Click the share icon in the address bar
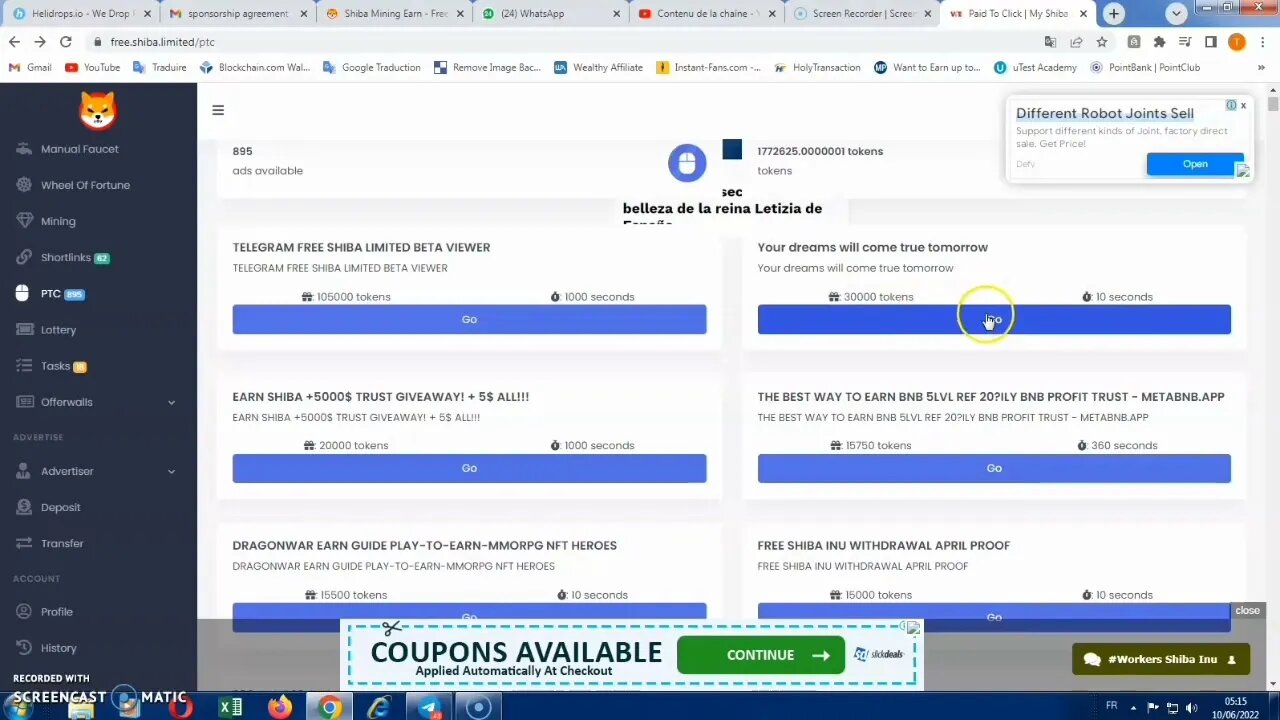Screen dimensions: 1280x720 [1076, 42]
